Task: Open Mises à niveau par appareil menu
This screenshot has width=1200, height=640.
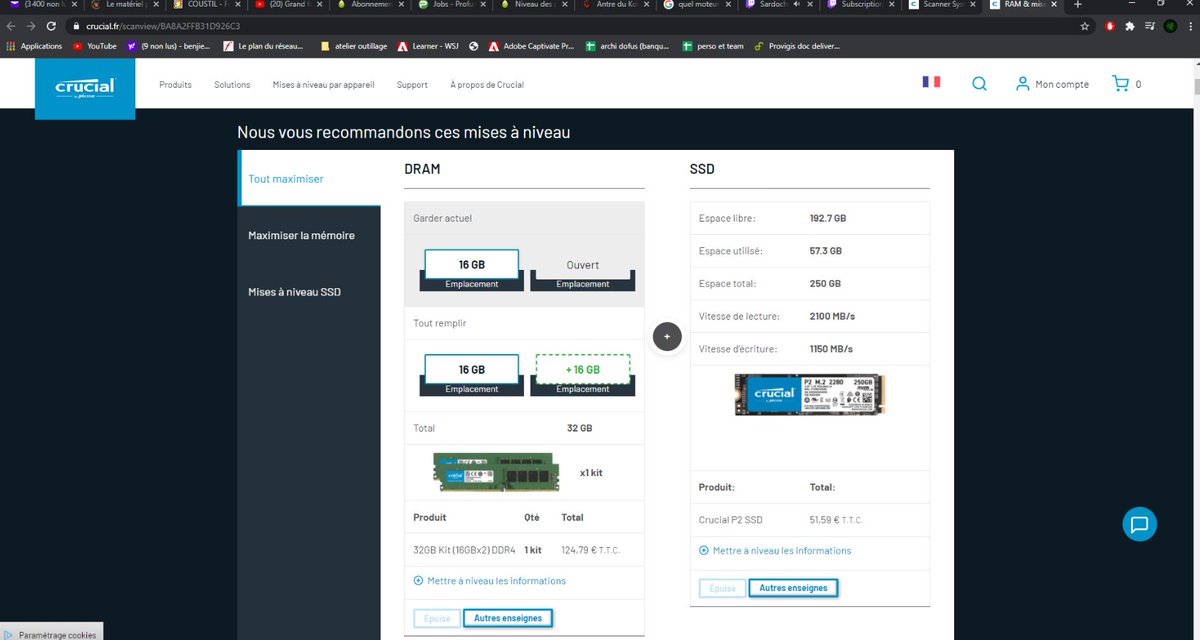Action: click(x=323, y=85)
